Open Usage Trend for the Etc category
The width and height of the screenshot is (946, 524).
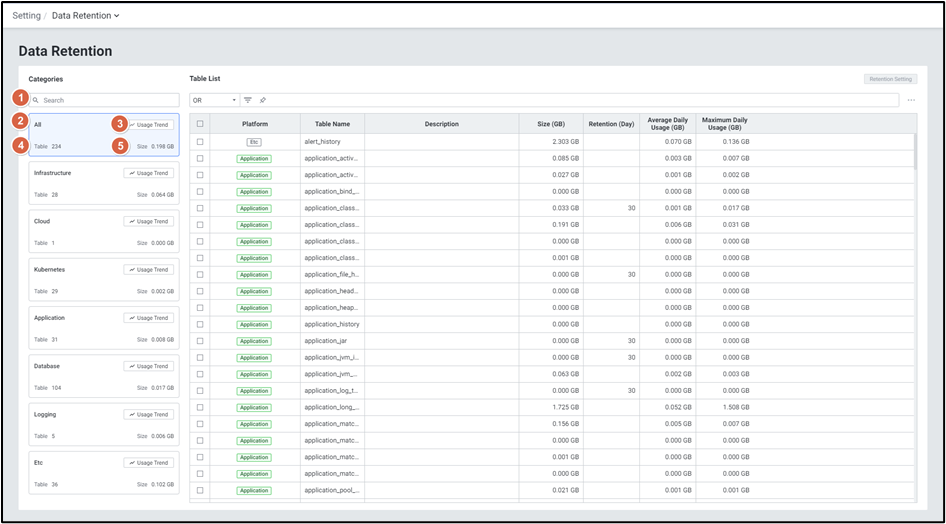(149, 463)
